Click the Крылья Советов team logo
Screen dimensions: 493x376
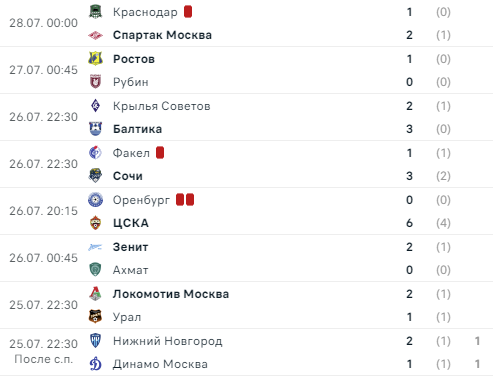tap(95, 106)
